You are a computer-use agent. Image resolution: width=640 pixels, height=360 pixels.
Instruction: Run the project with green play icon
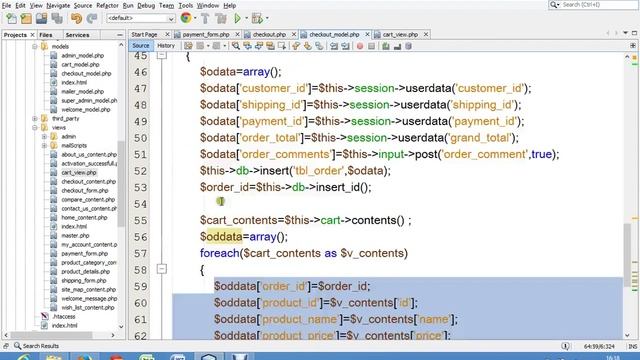click(x=237, y=18)
